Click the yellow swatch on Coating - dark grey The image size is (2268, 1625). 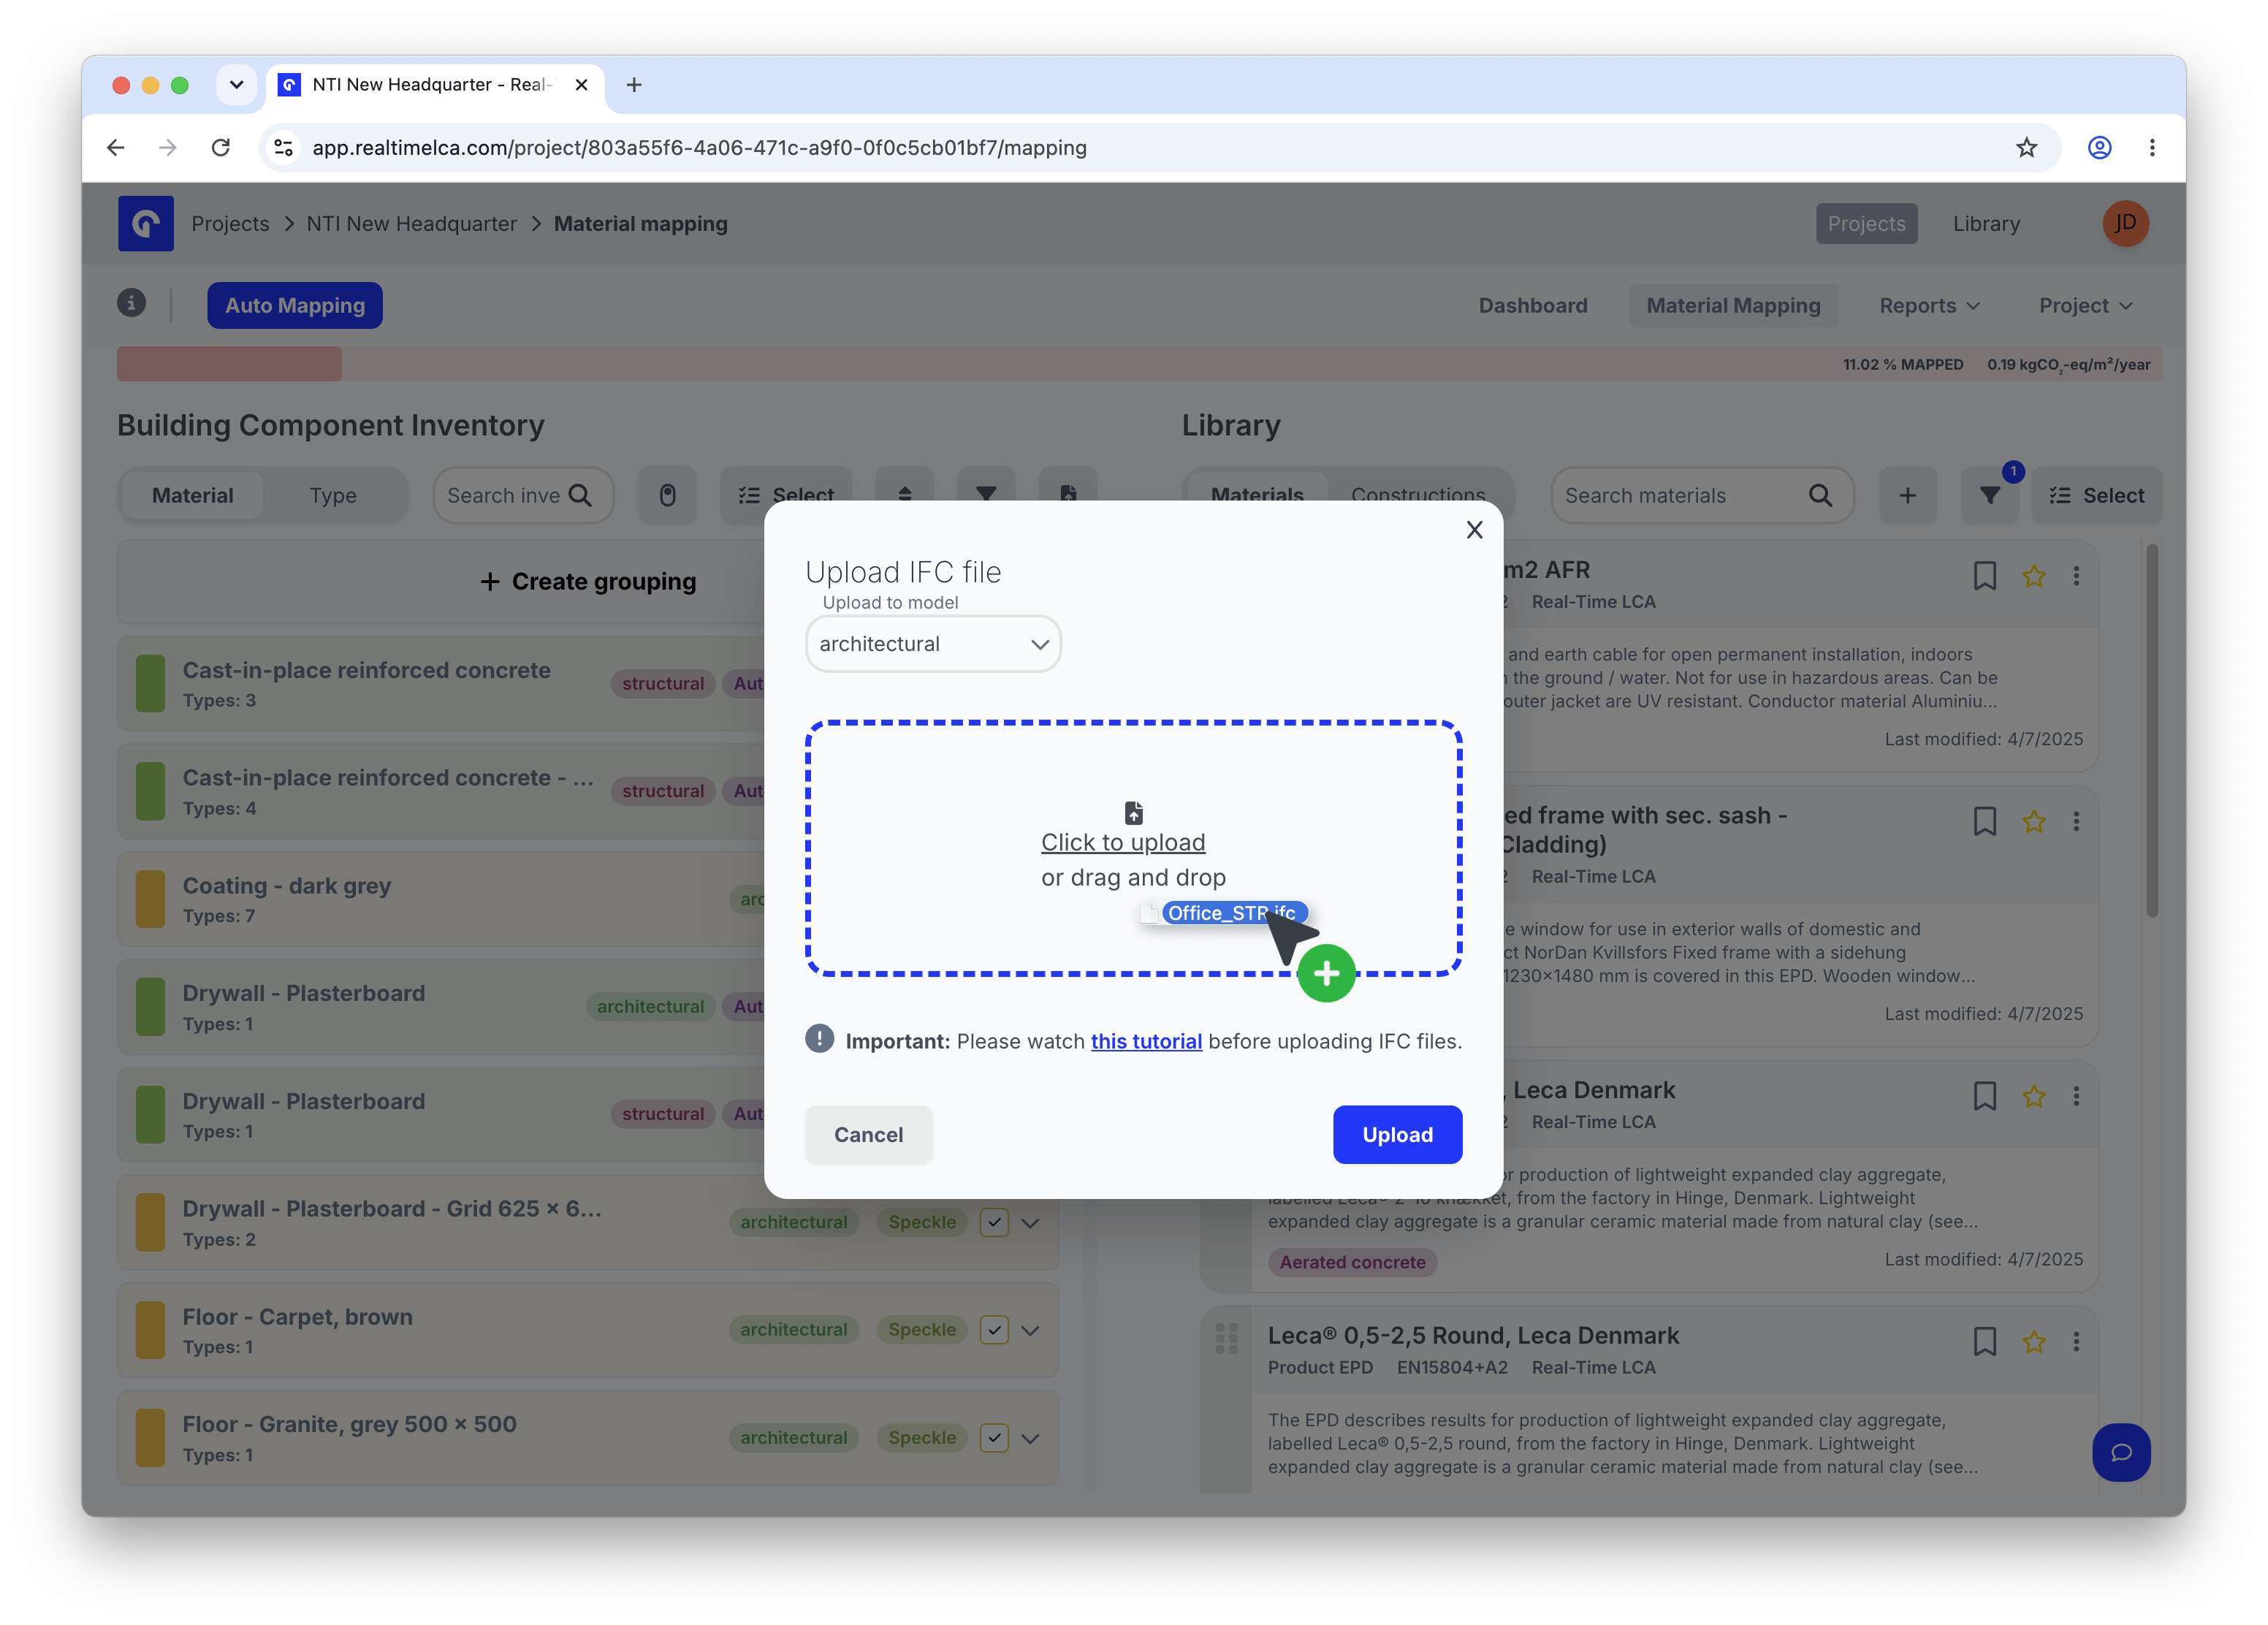(150, 899)
